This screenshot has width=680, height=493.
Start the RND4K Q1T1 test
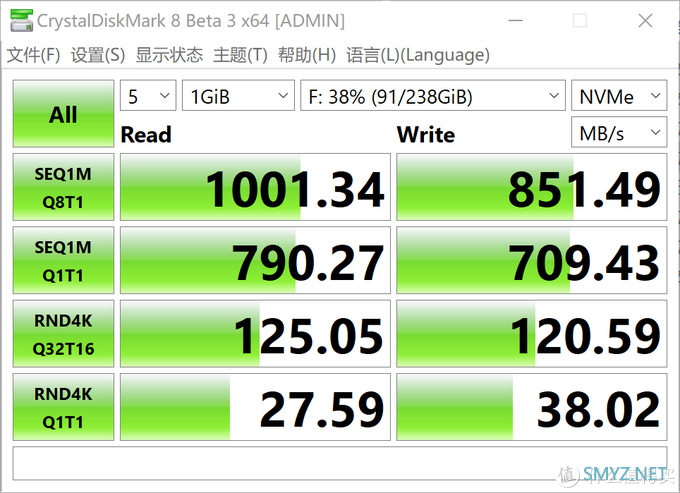pos(63,407)
